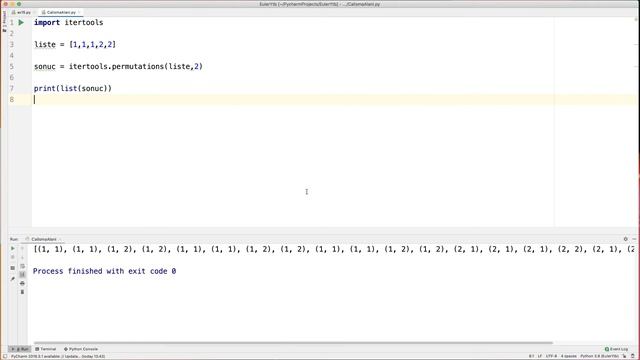Screen dimensions: 640x360
Task: Hide the Run tool window
Action: click(x=634, y=239)
